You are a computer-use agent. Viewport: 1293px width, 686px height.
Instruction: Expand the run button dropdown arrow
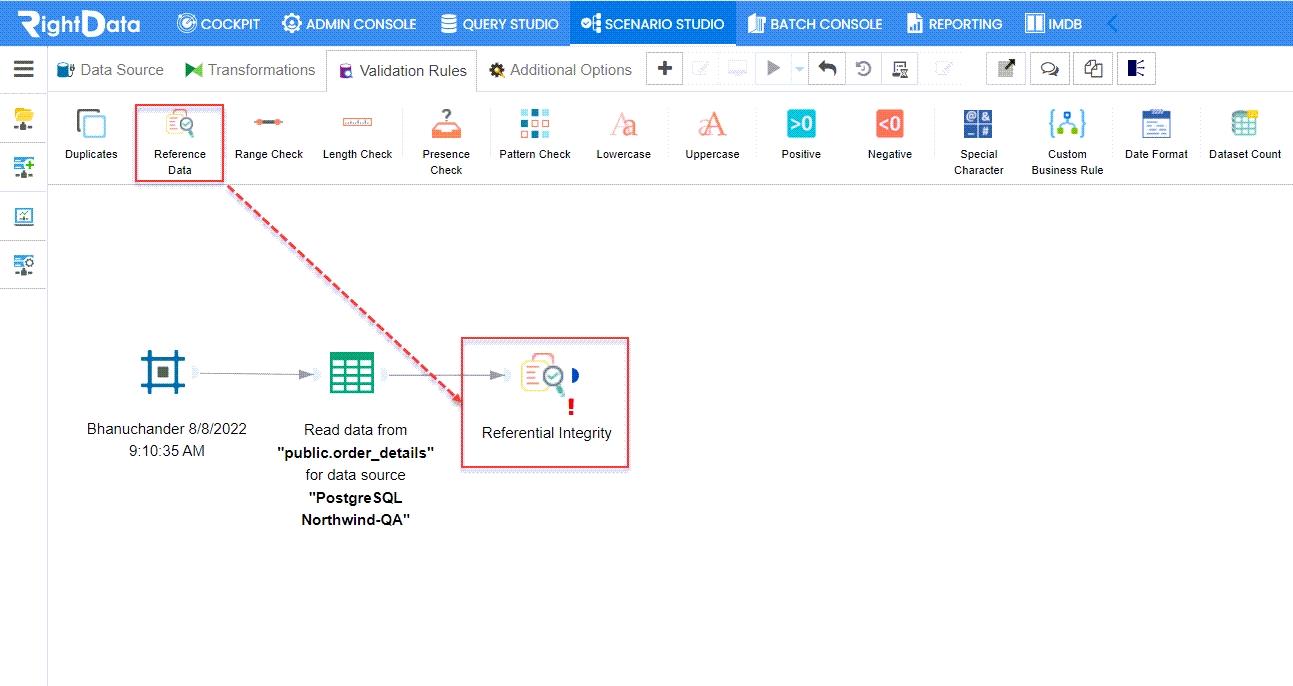pyautogui.click(x=799, y=69)
